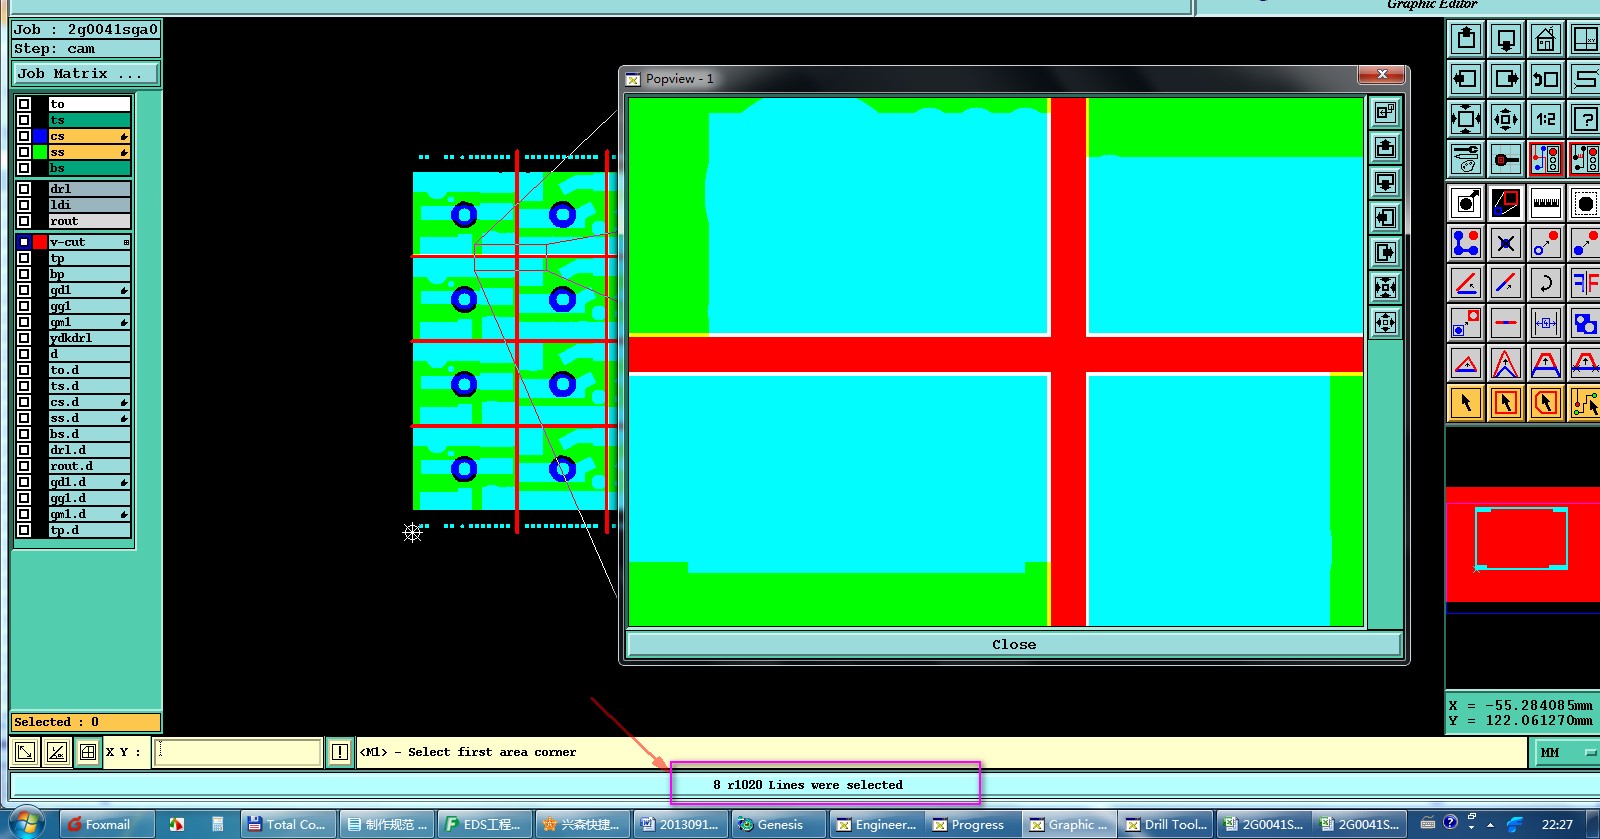Open Foxmail from the taskbar
The height and width of the screenshot is (839, 1600).
pos(108,825)
